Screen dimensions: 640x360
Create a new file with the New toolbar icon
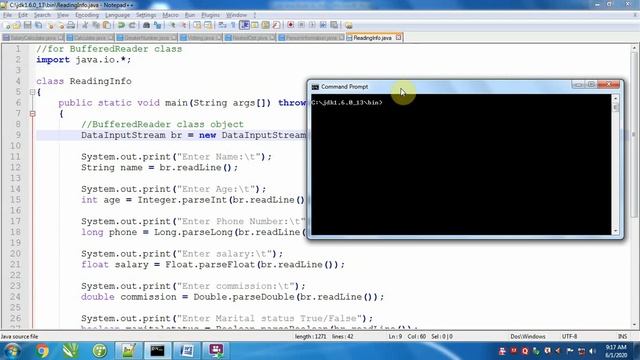point(7,25)
